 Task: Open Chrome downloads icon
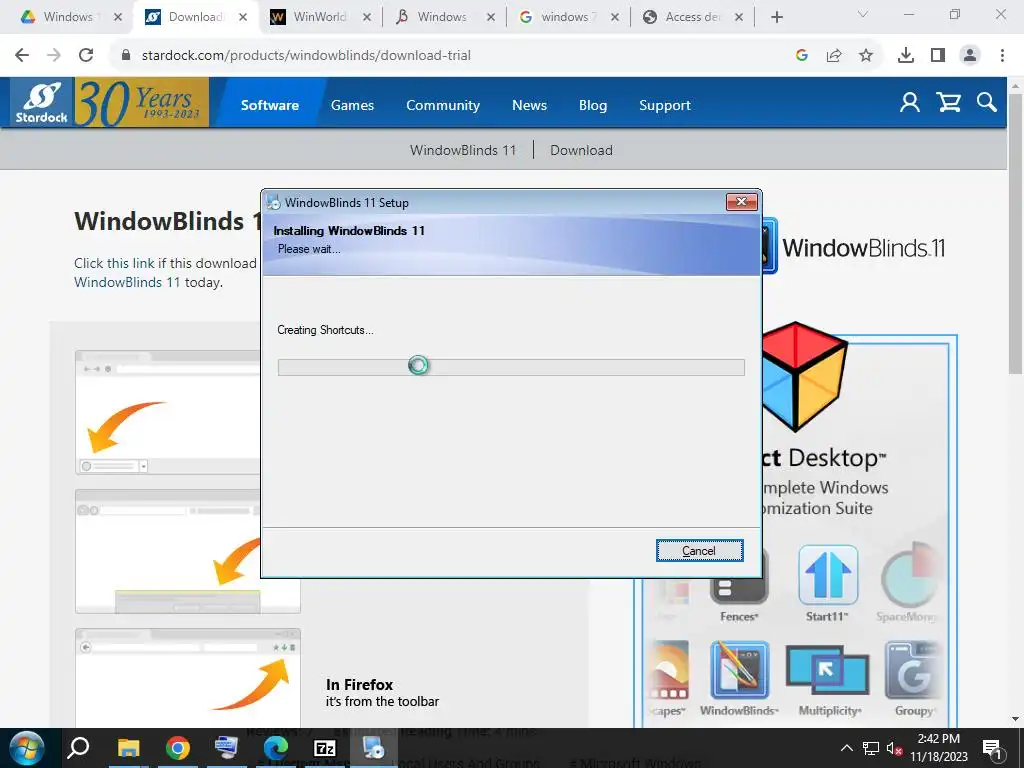906,56
